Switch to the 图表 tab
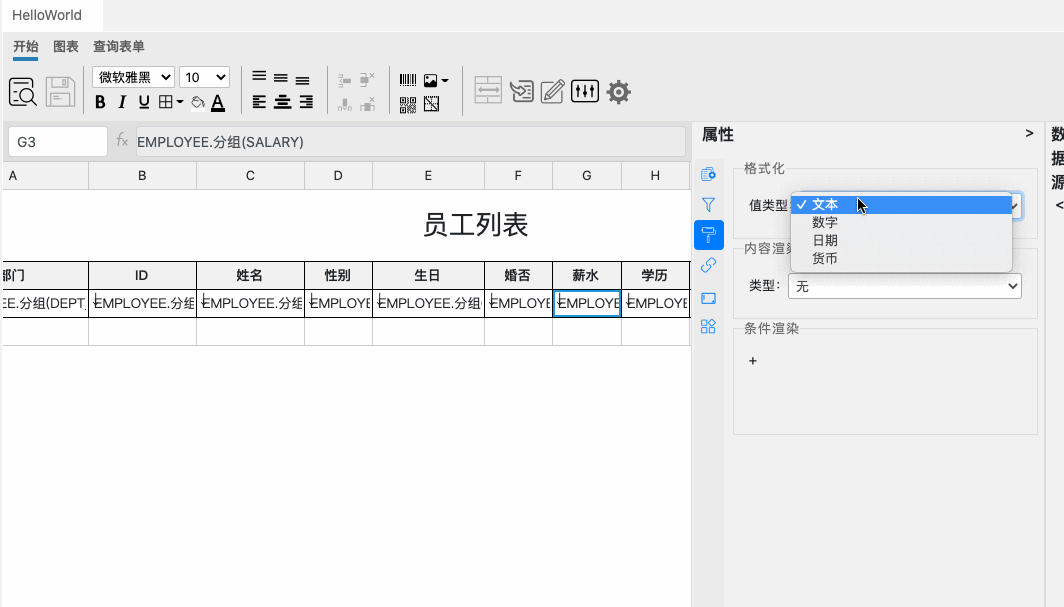 coord(66,46)
